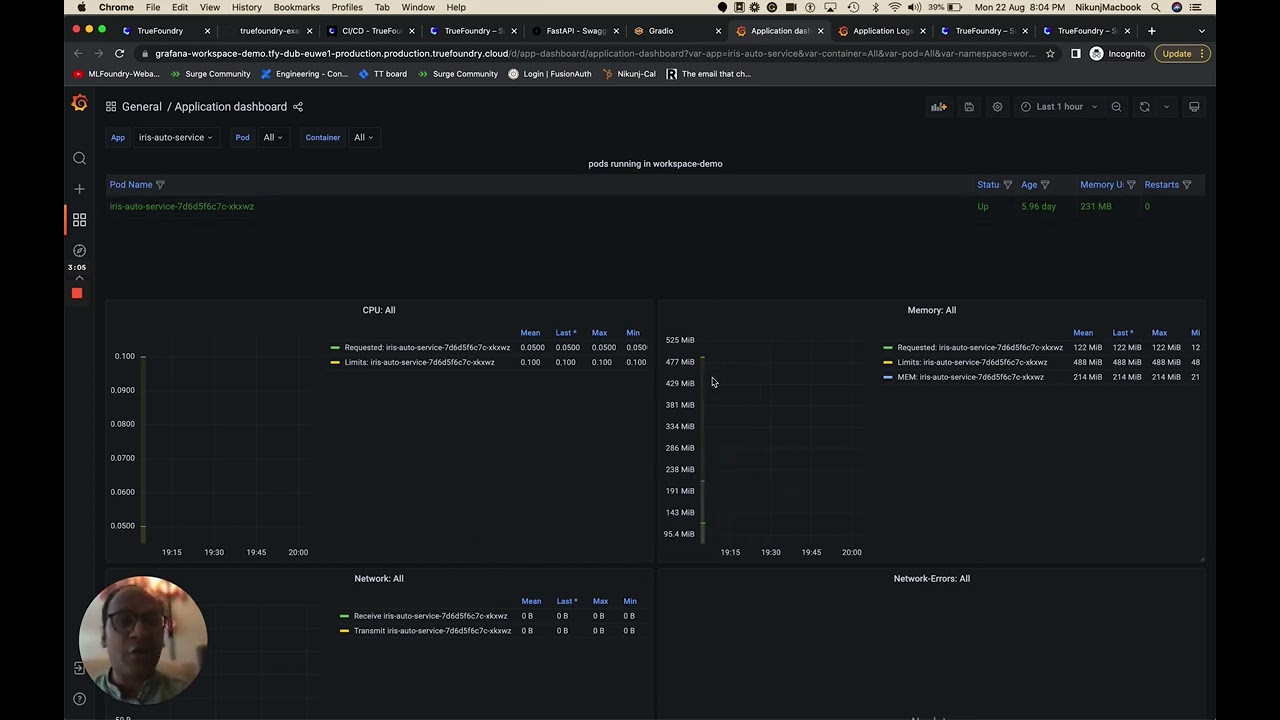
Task: Click the presenter webcam thumbnail
Action: tap(143, 640)
